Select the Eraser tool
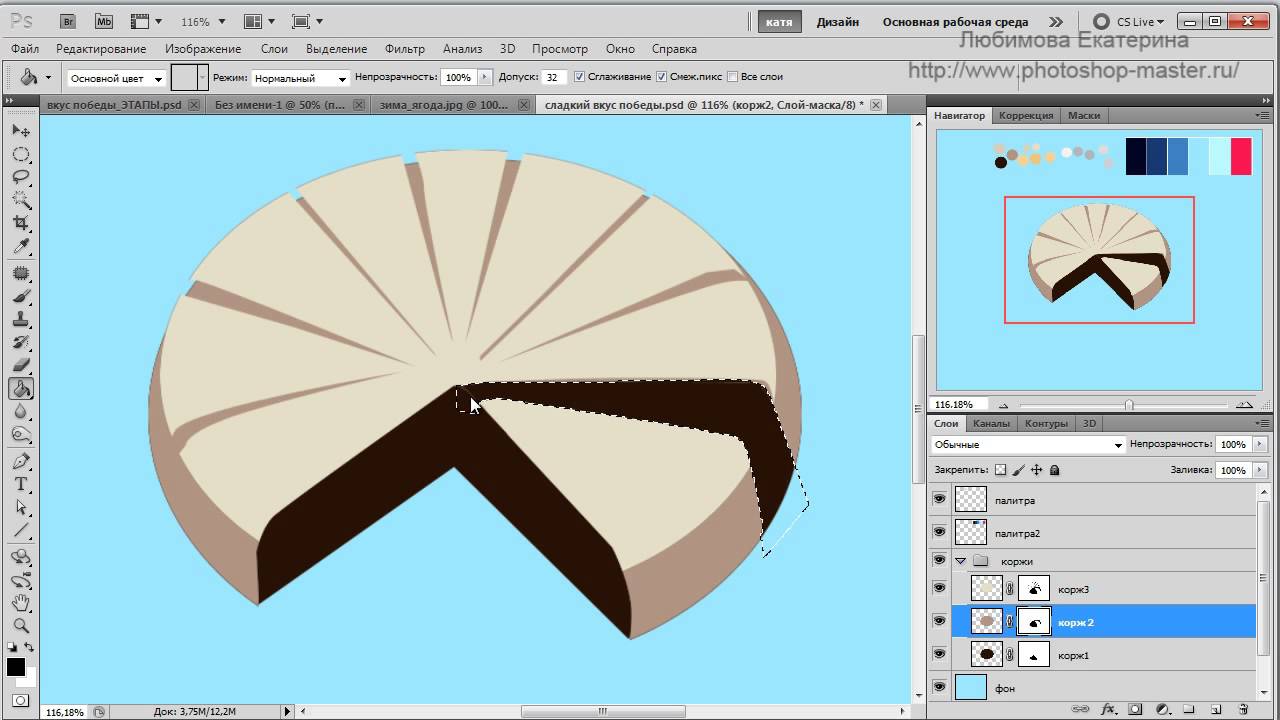 [x=21, y=365]
